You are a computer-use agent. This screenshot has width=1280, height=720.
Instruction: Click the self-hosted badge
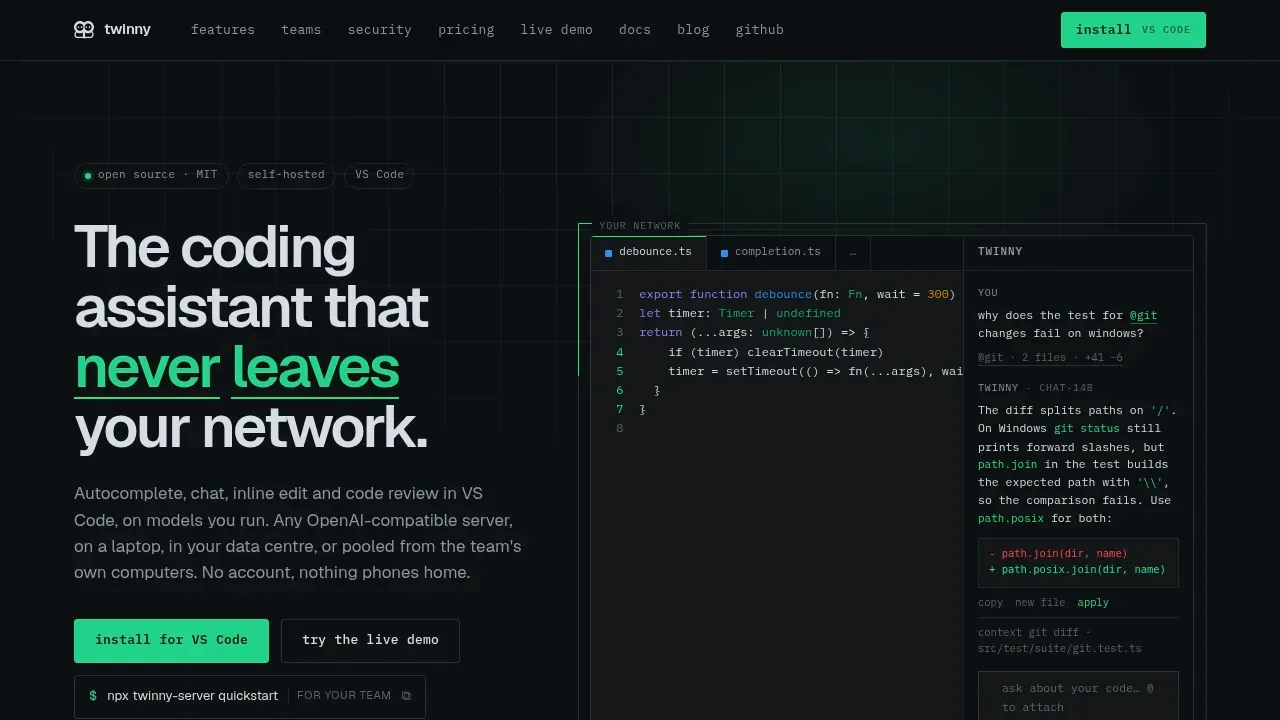[x=286, y=175]
